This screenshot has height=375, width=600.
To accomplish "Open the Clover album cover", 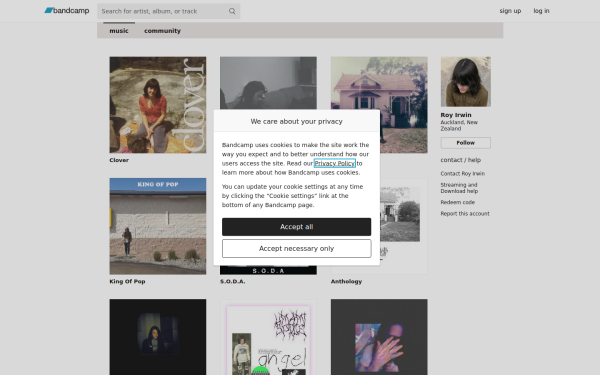I will (x=158, y=105).
